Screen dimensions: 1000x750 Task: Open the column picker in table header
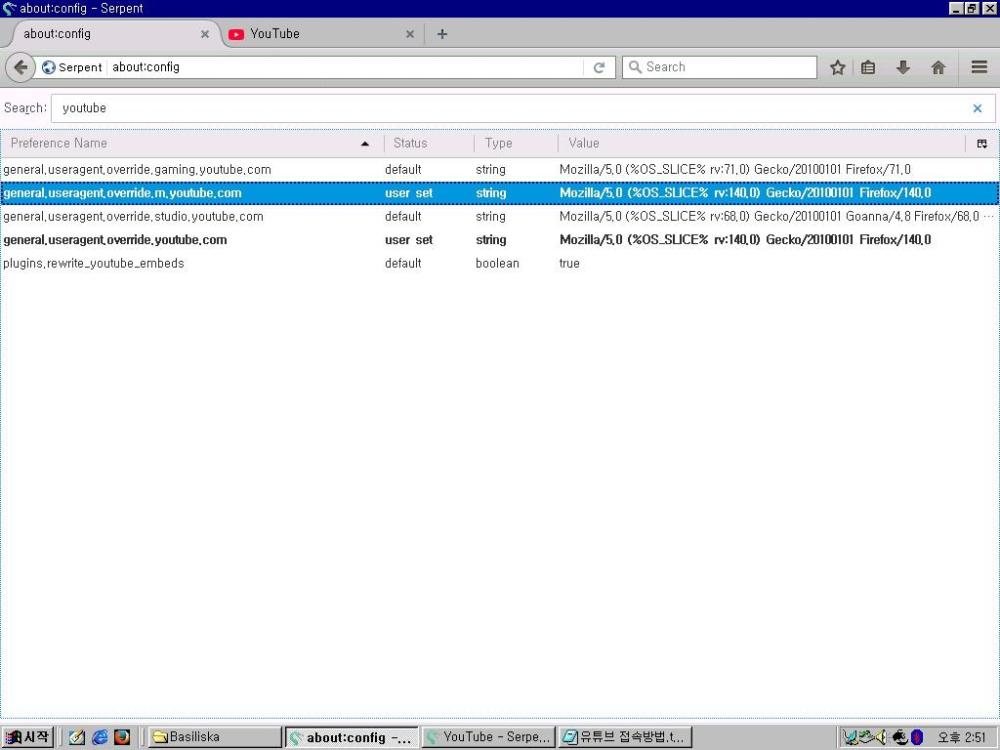[981, 143]
